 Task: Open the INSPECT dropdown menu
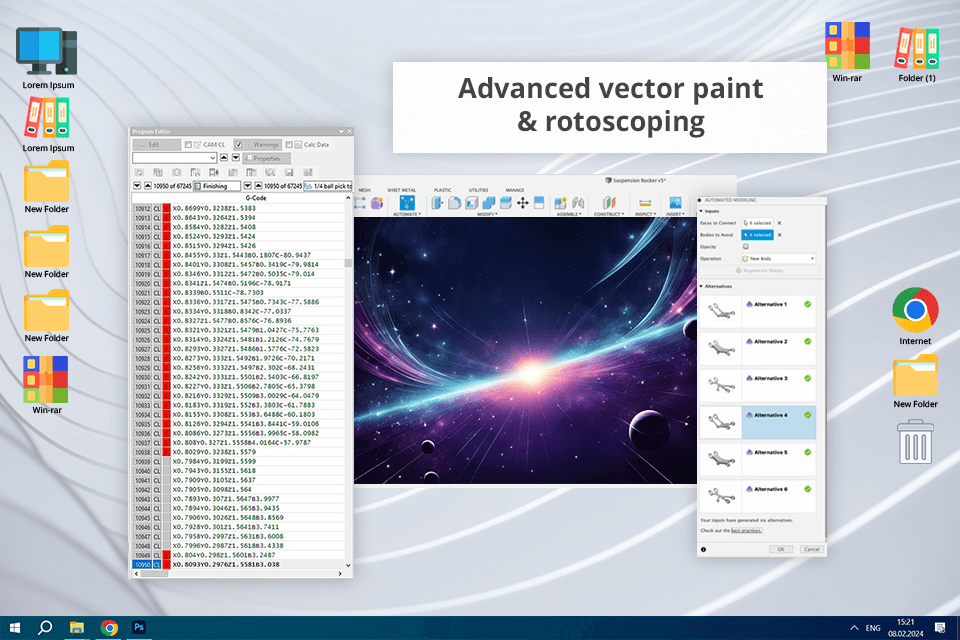tap(645, 214)
